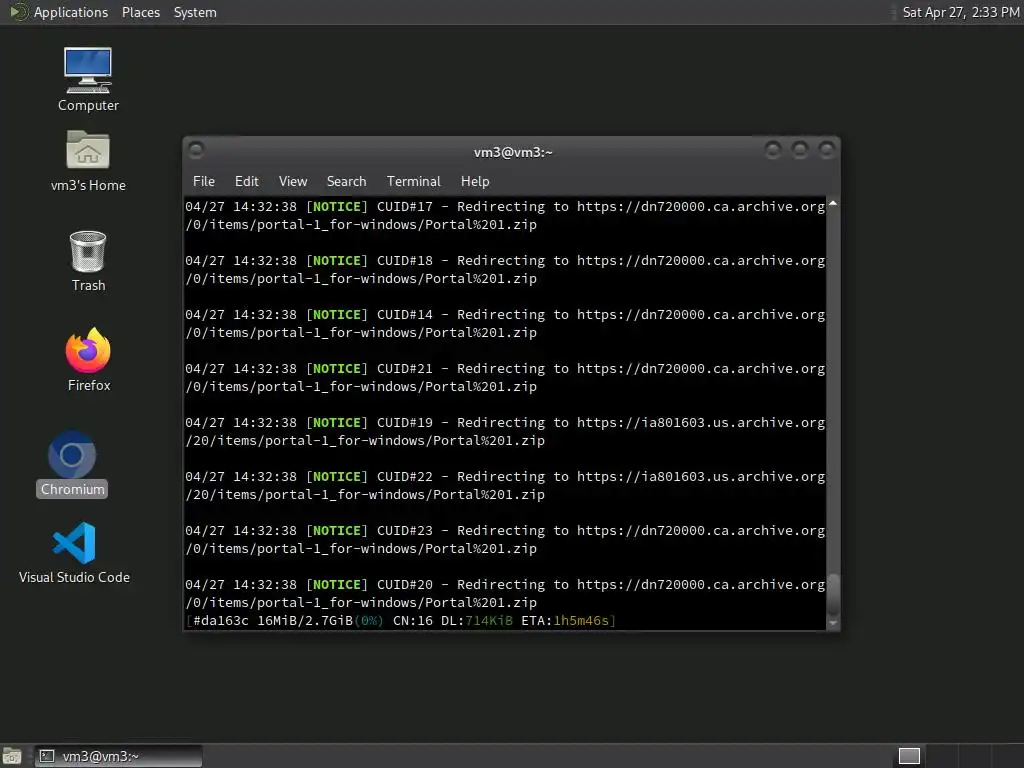Open the terminal Help menu

(x=475, y=181)
